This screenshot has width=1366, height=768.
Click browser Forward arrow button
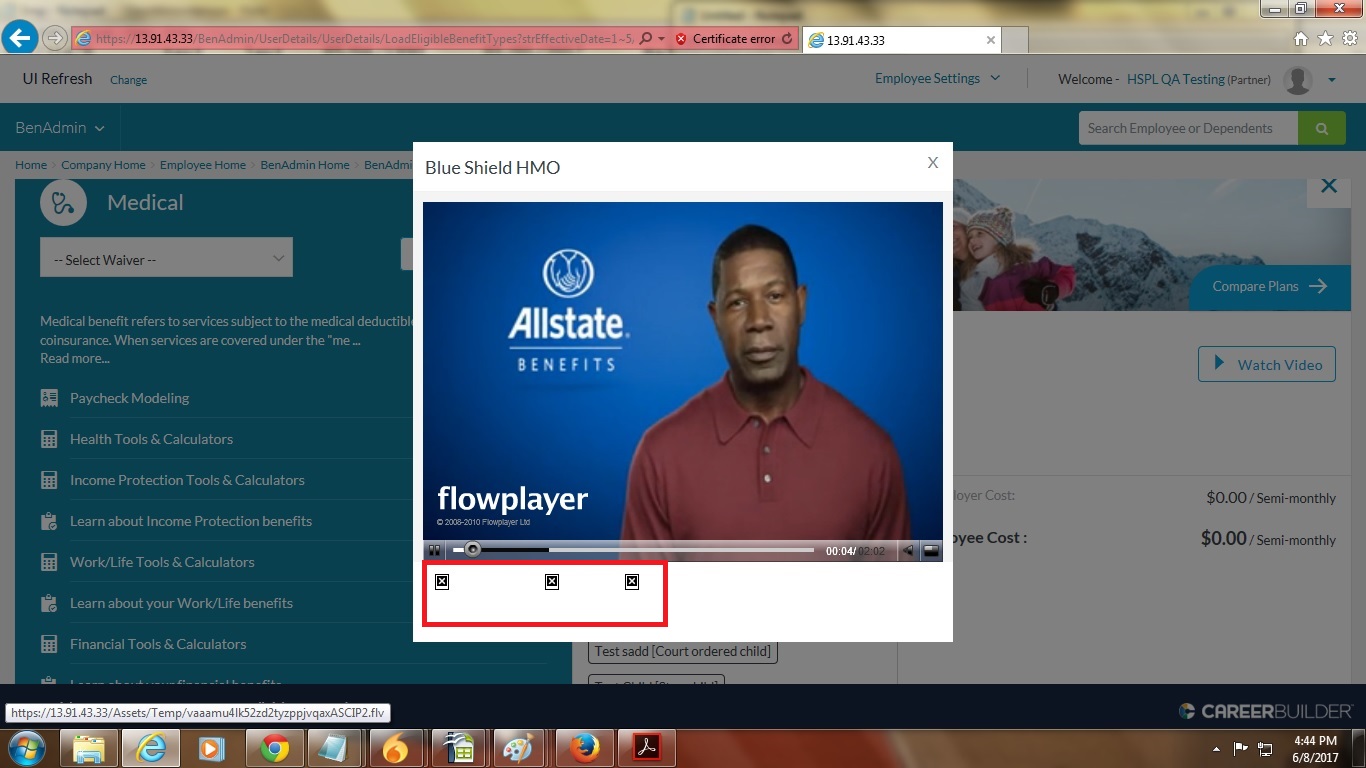(55, 39)
